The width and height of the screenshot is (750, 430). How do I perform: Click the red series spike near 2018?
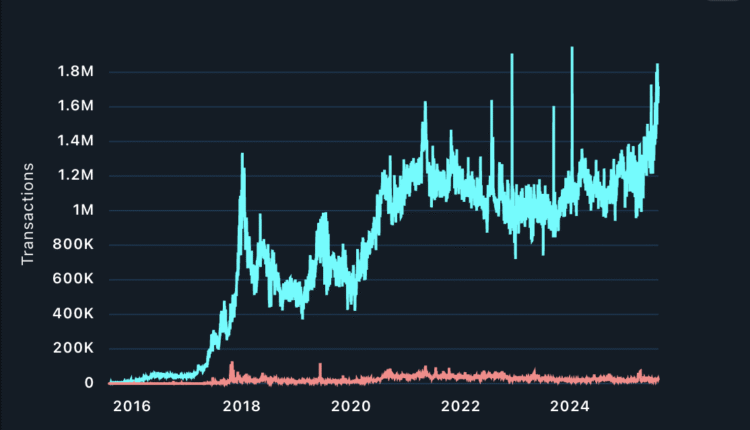point(232,364)
